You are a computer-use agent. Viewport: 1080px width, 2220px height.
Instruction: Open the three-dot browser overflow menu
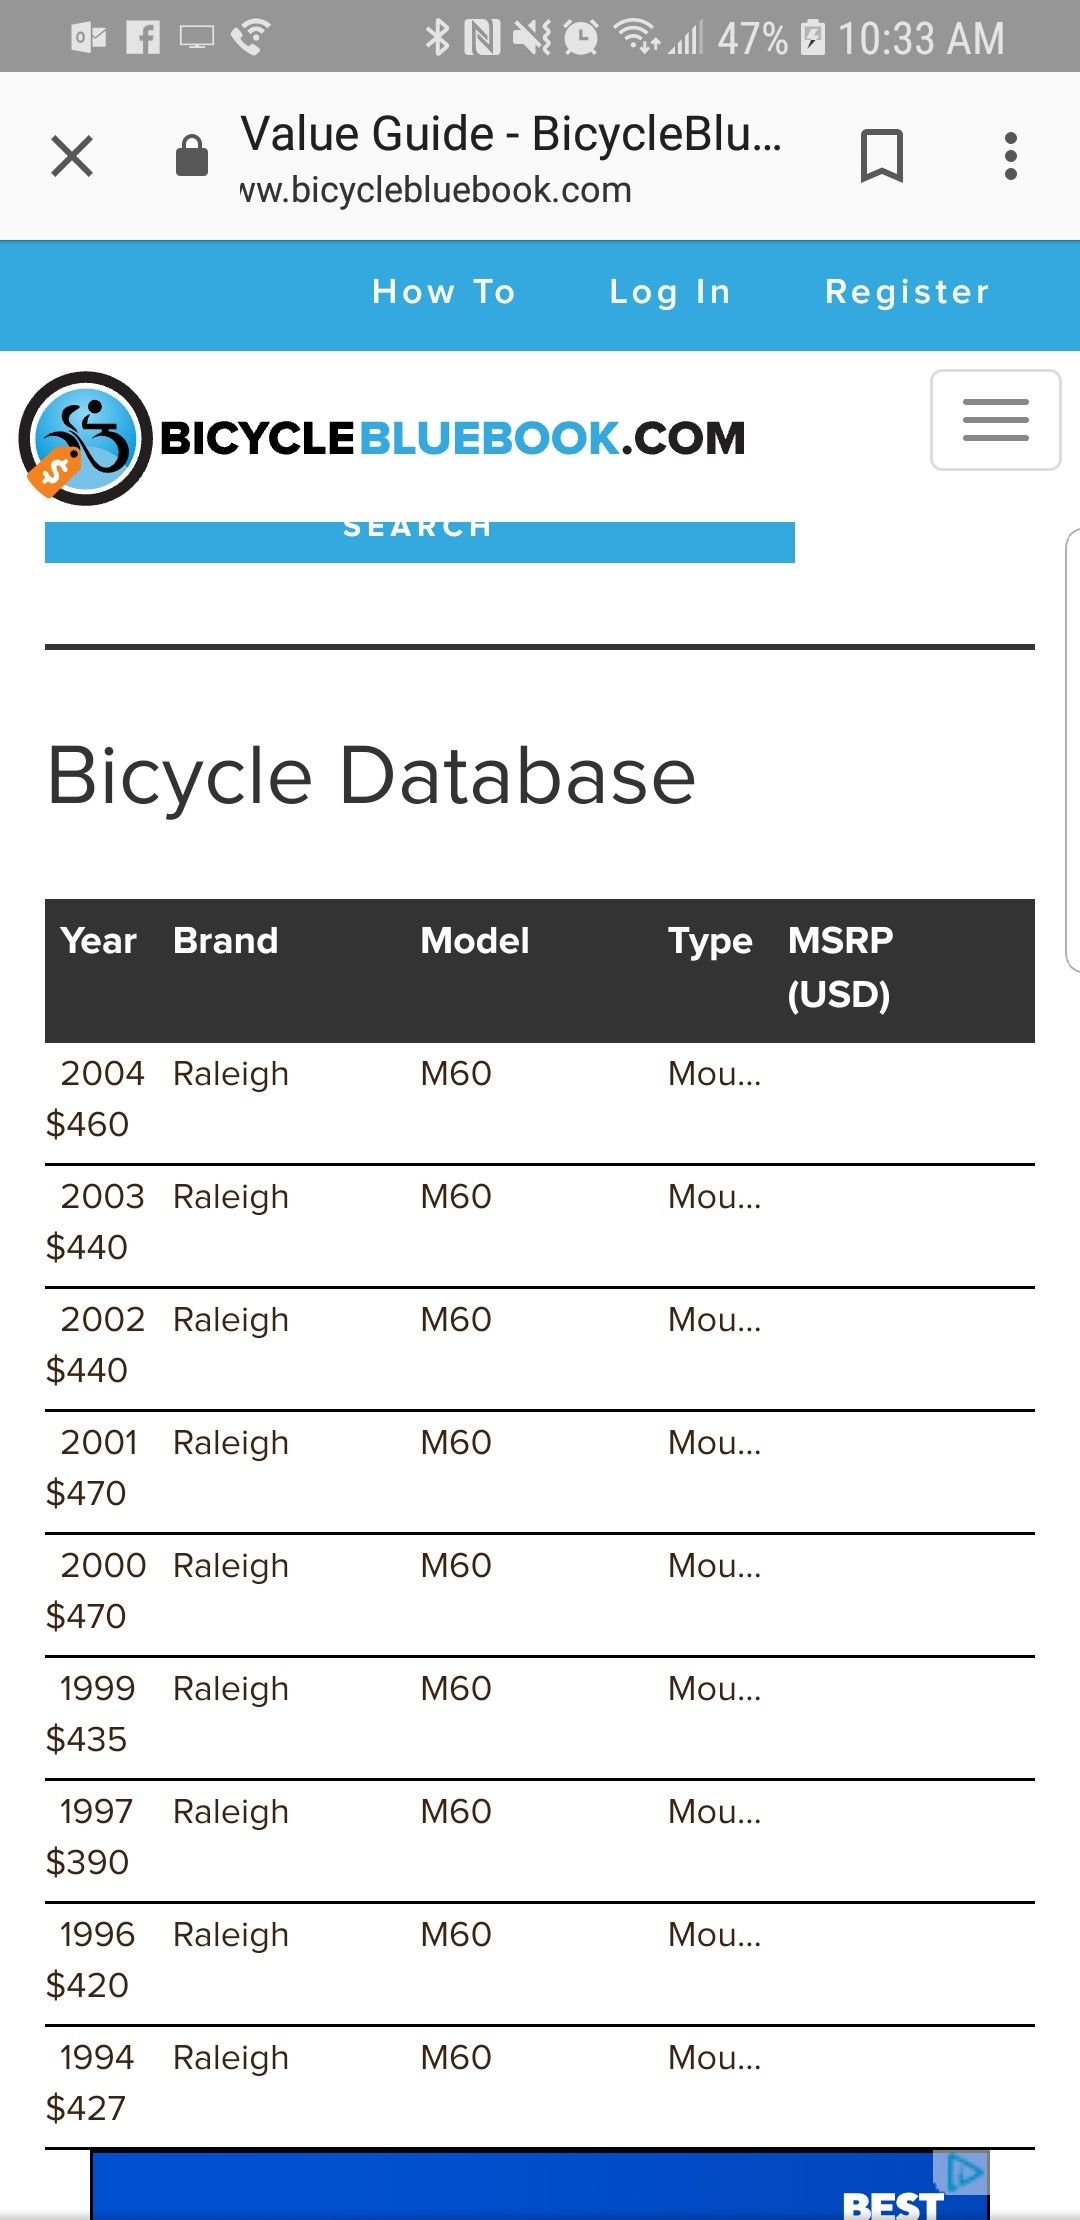click(1011, 156)
